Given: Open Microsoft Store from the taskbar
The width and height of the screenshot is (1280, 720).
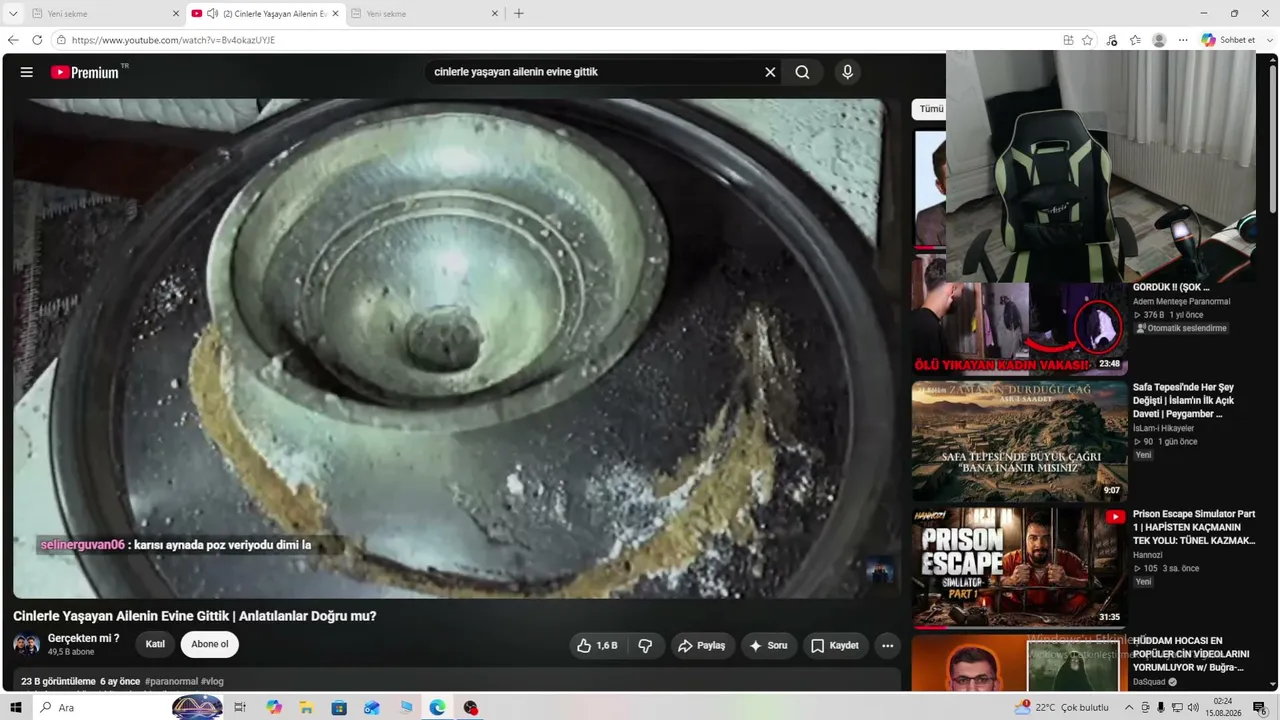Looking at the screenshot, I should coord(339,708).
